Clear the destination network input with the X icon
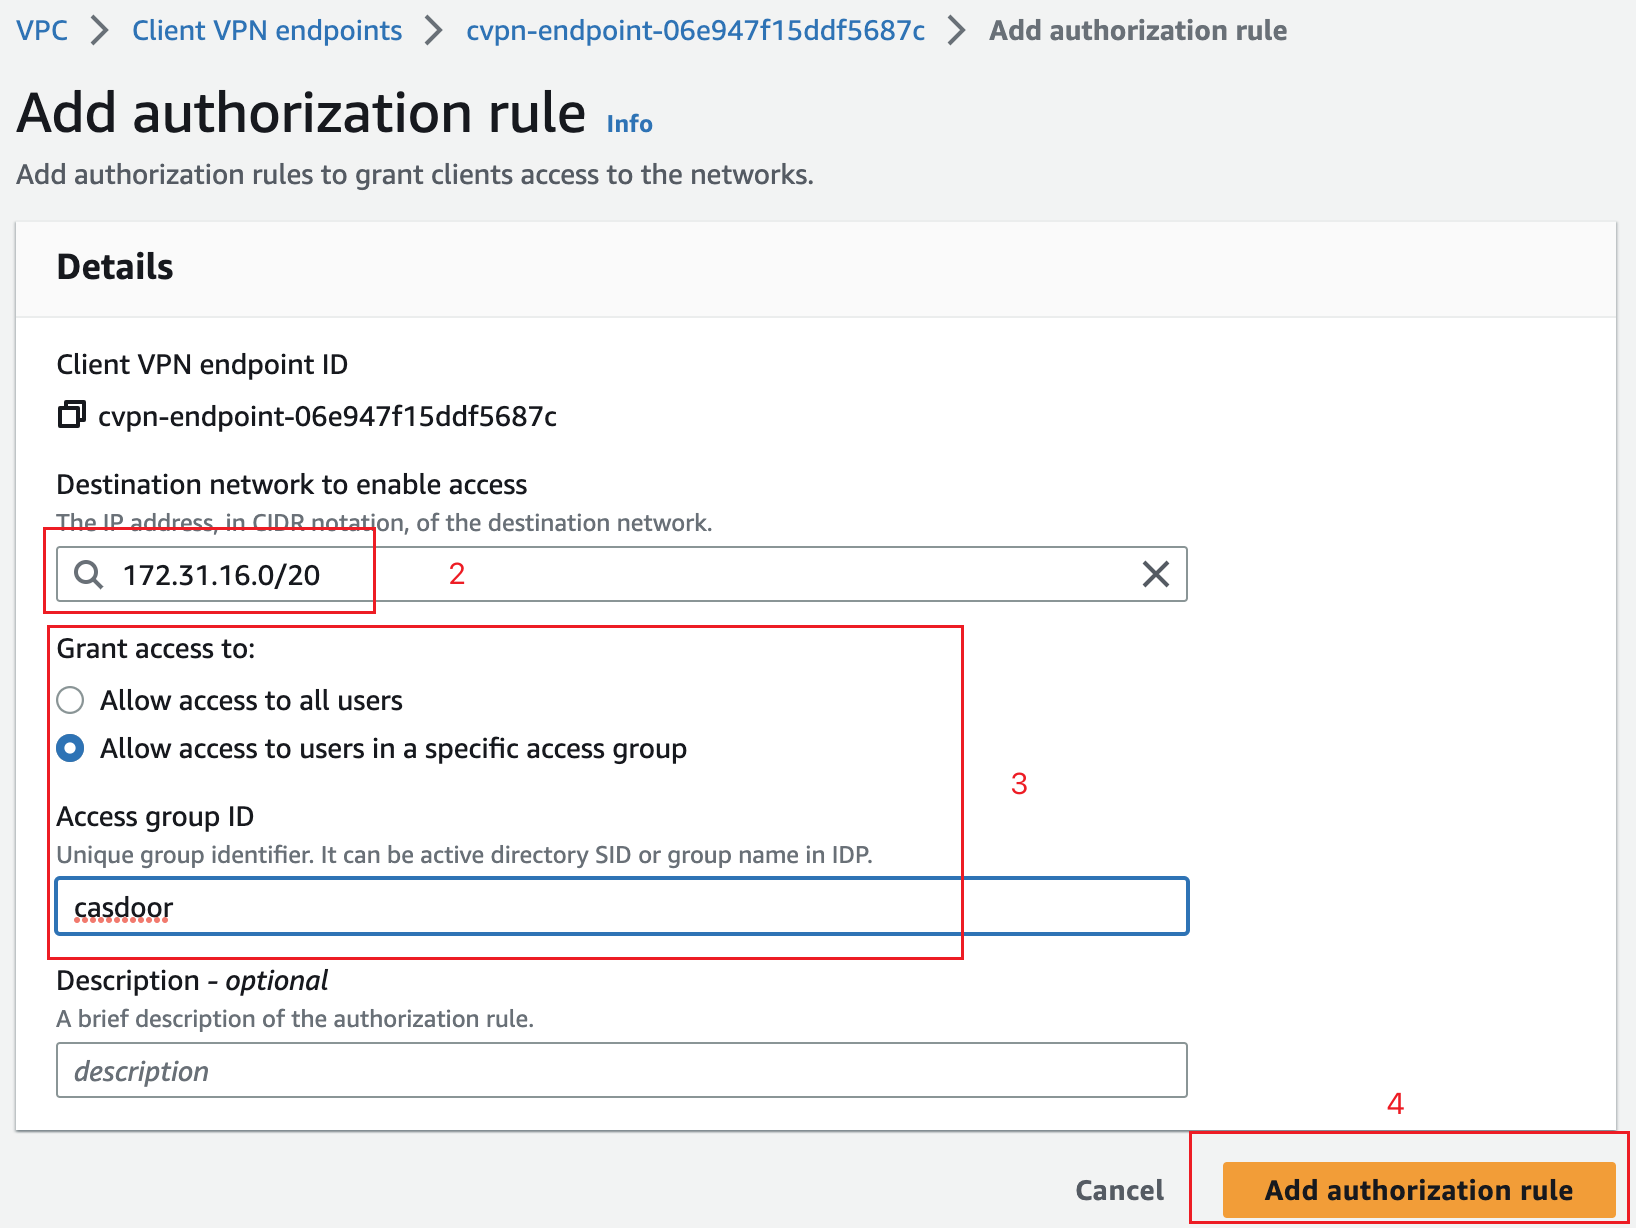1636x1228 pixels. click(1156, 574)
